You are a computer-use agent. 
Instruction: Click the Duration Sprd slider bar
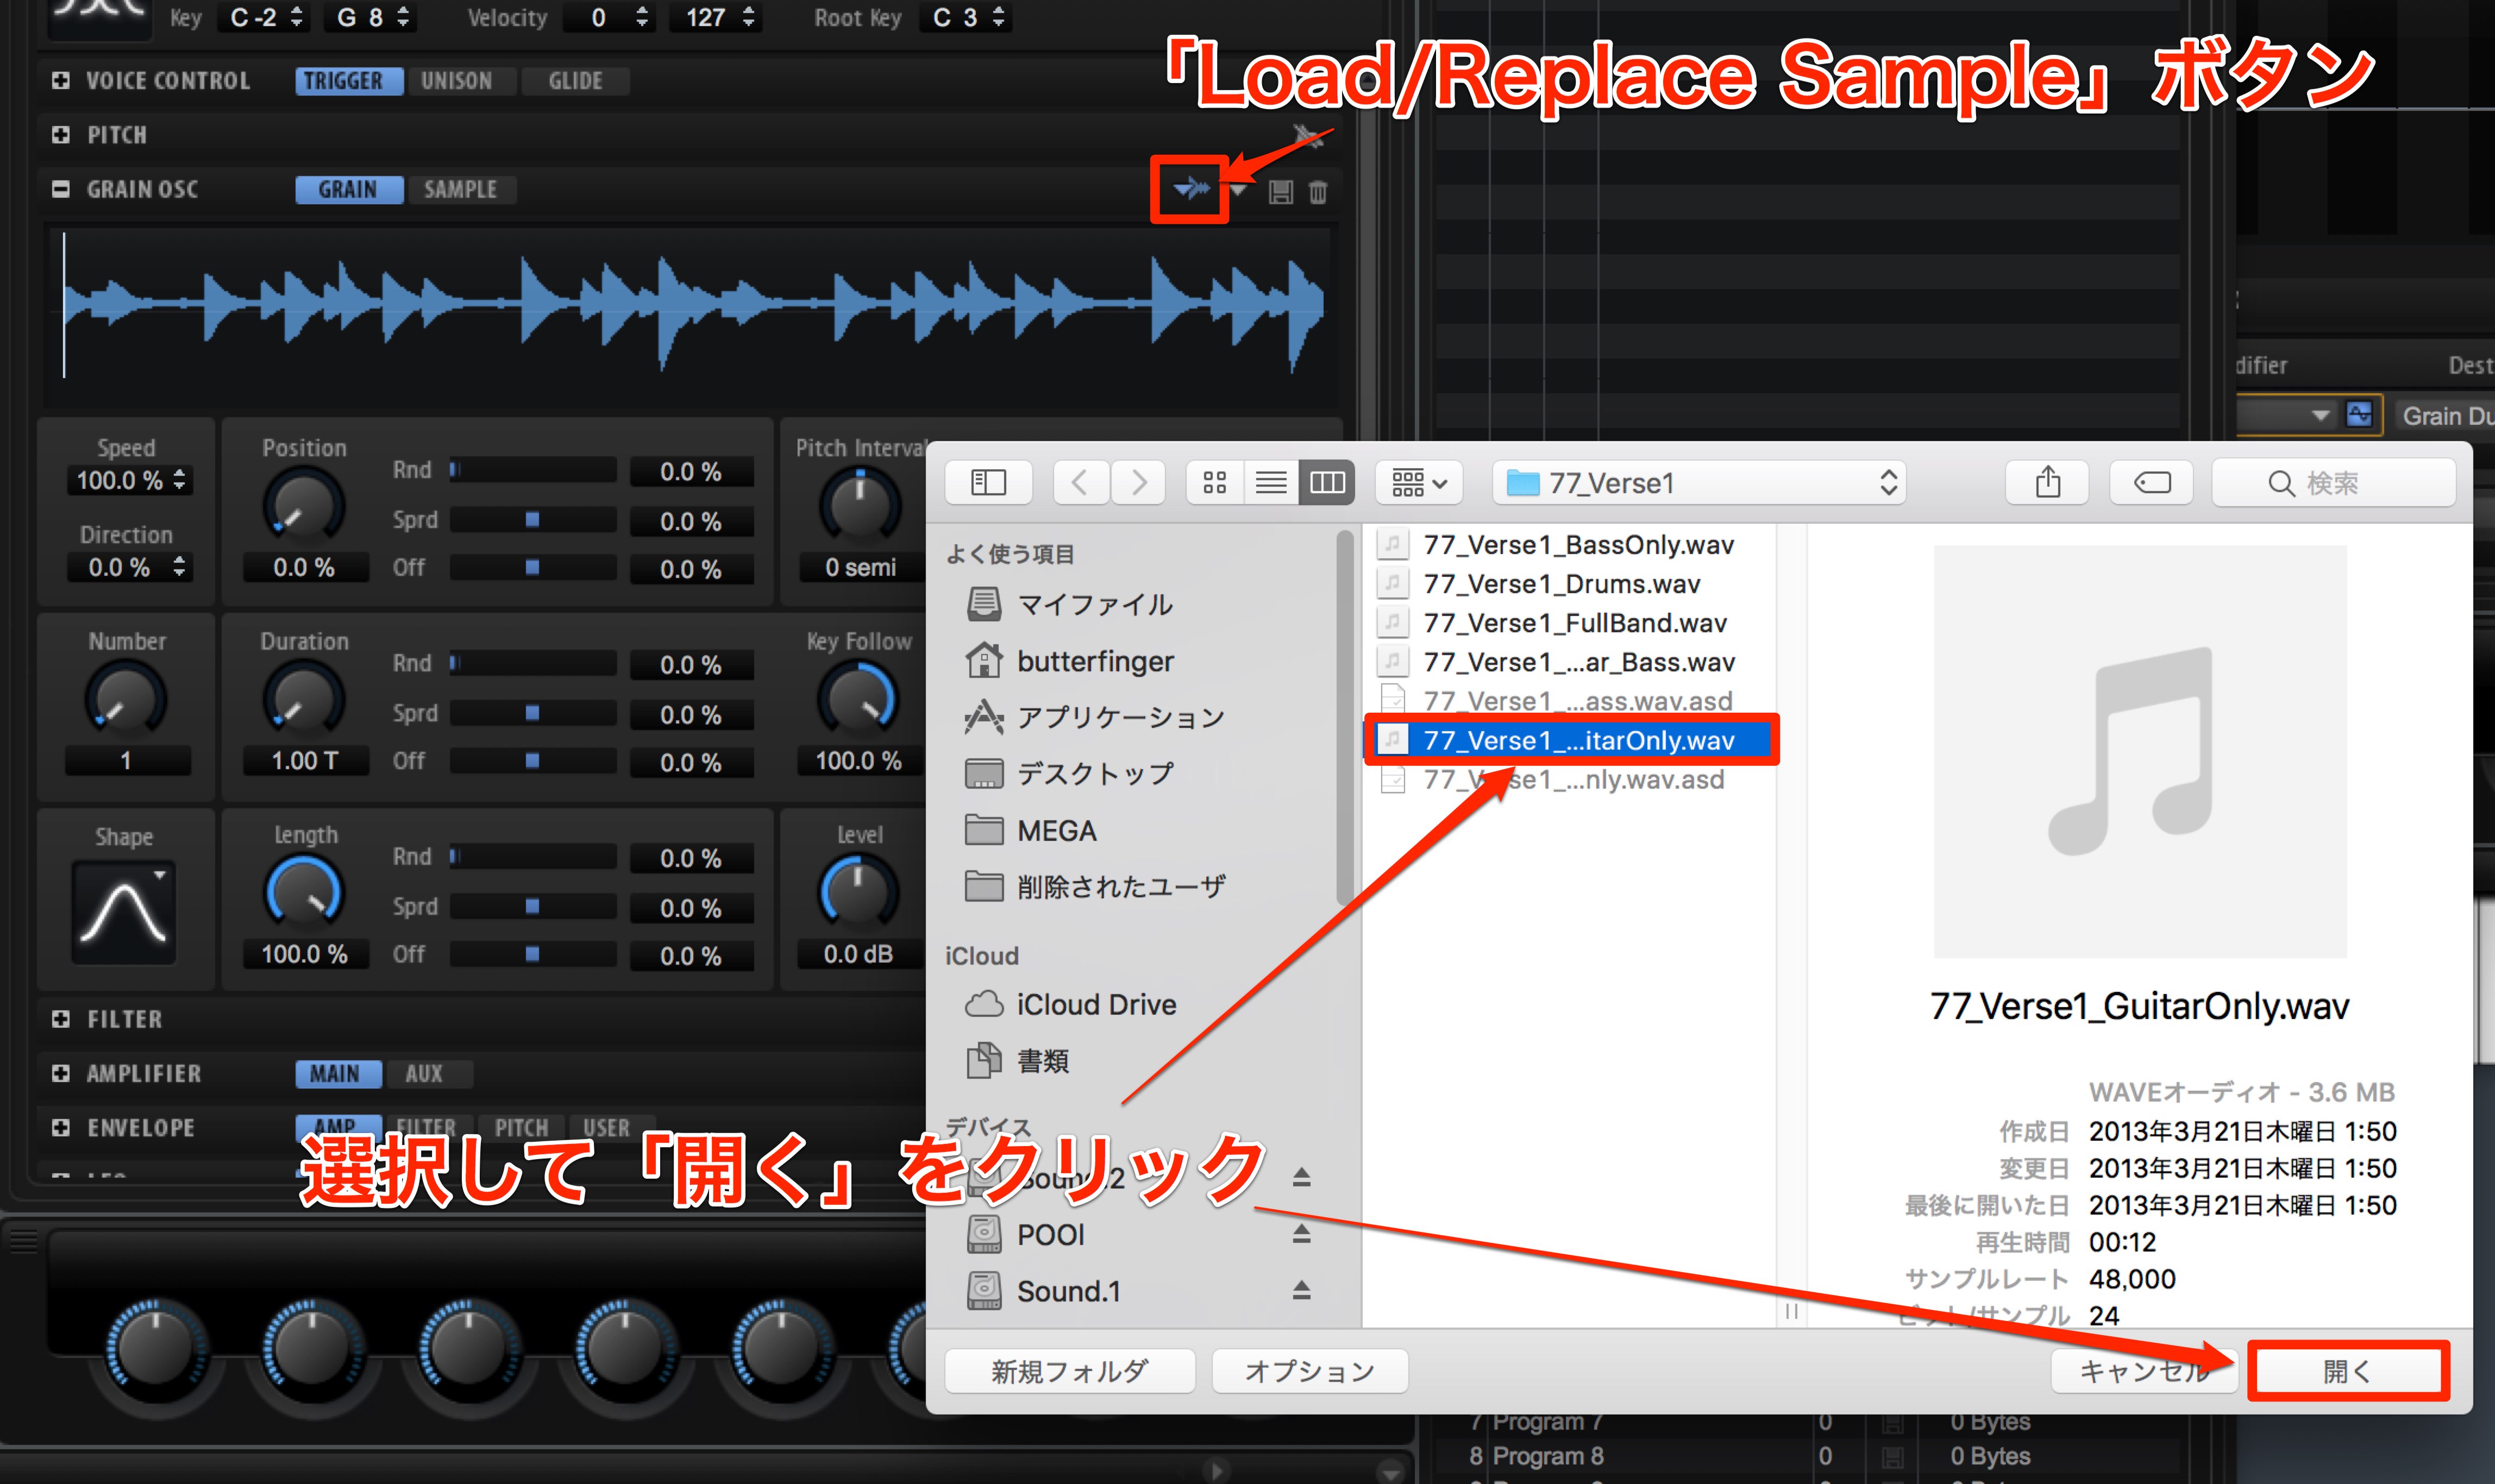point(532,713)
